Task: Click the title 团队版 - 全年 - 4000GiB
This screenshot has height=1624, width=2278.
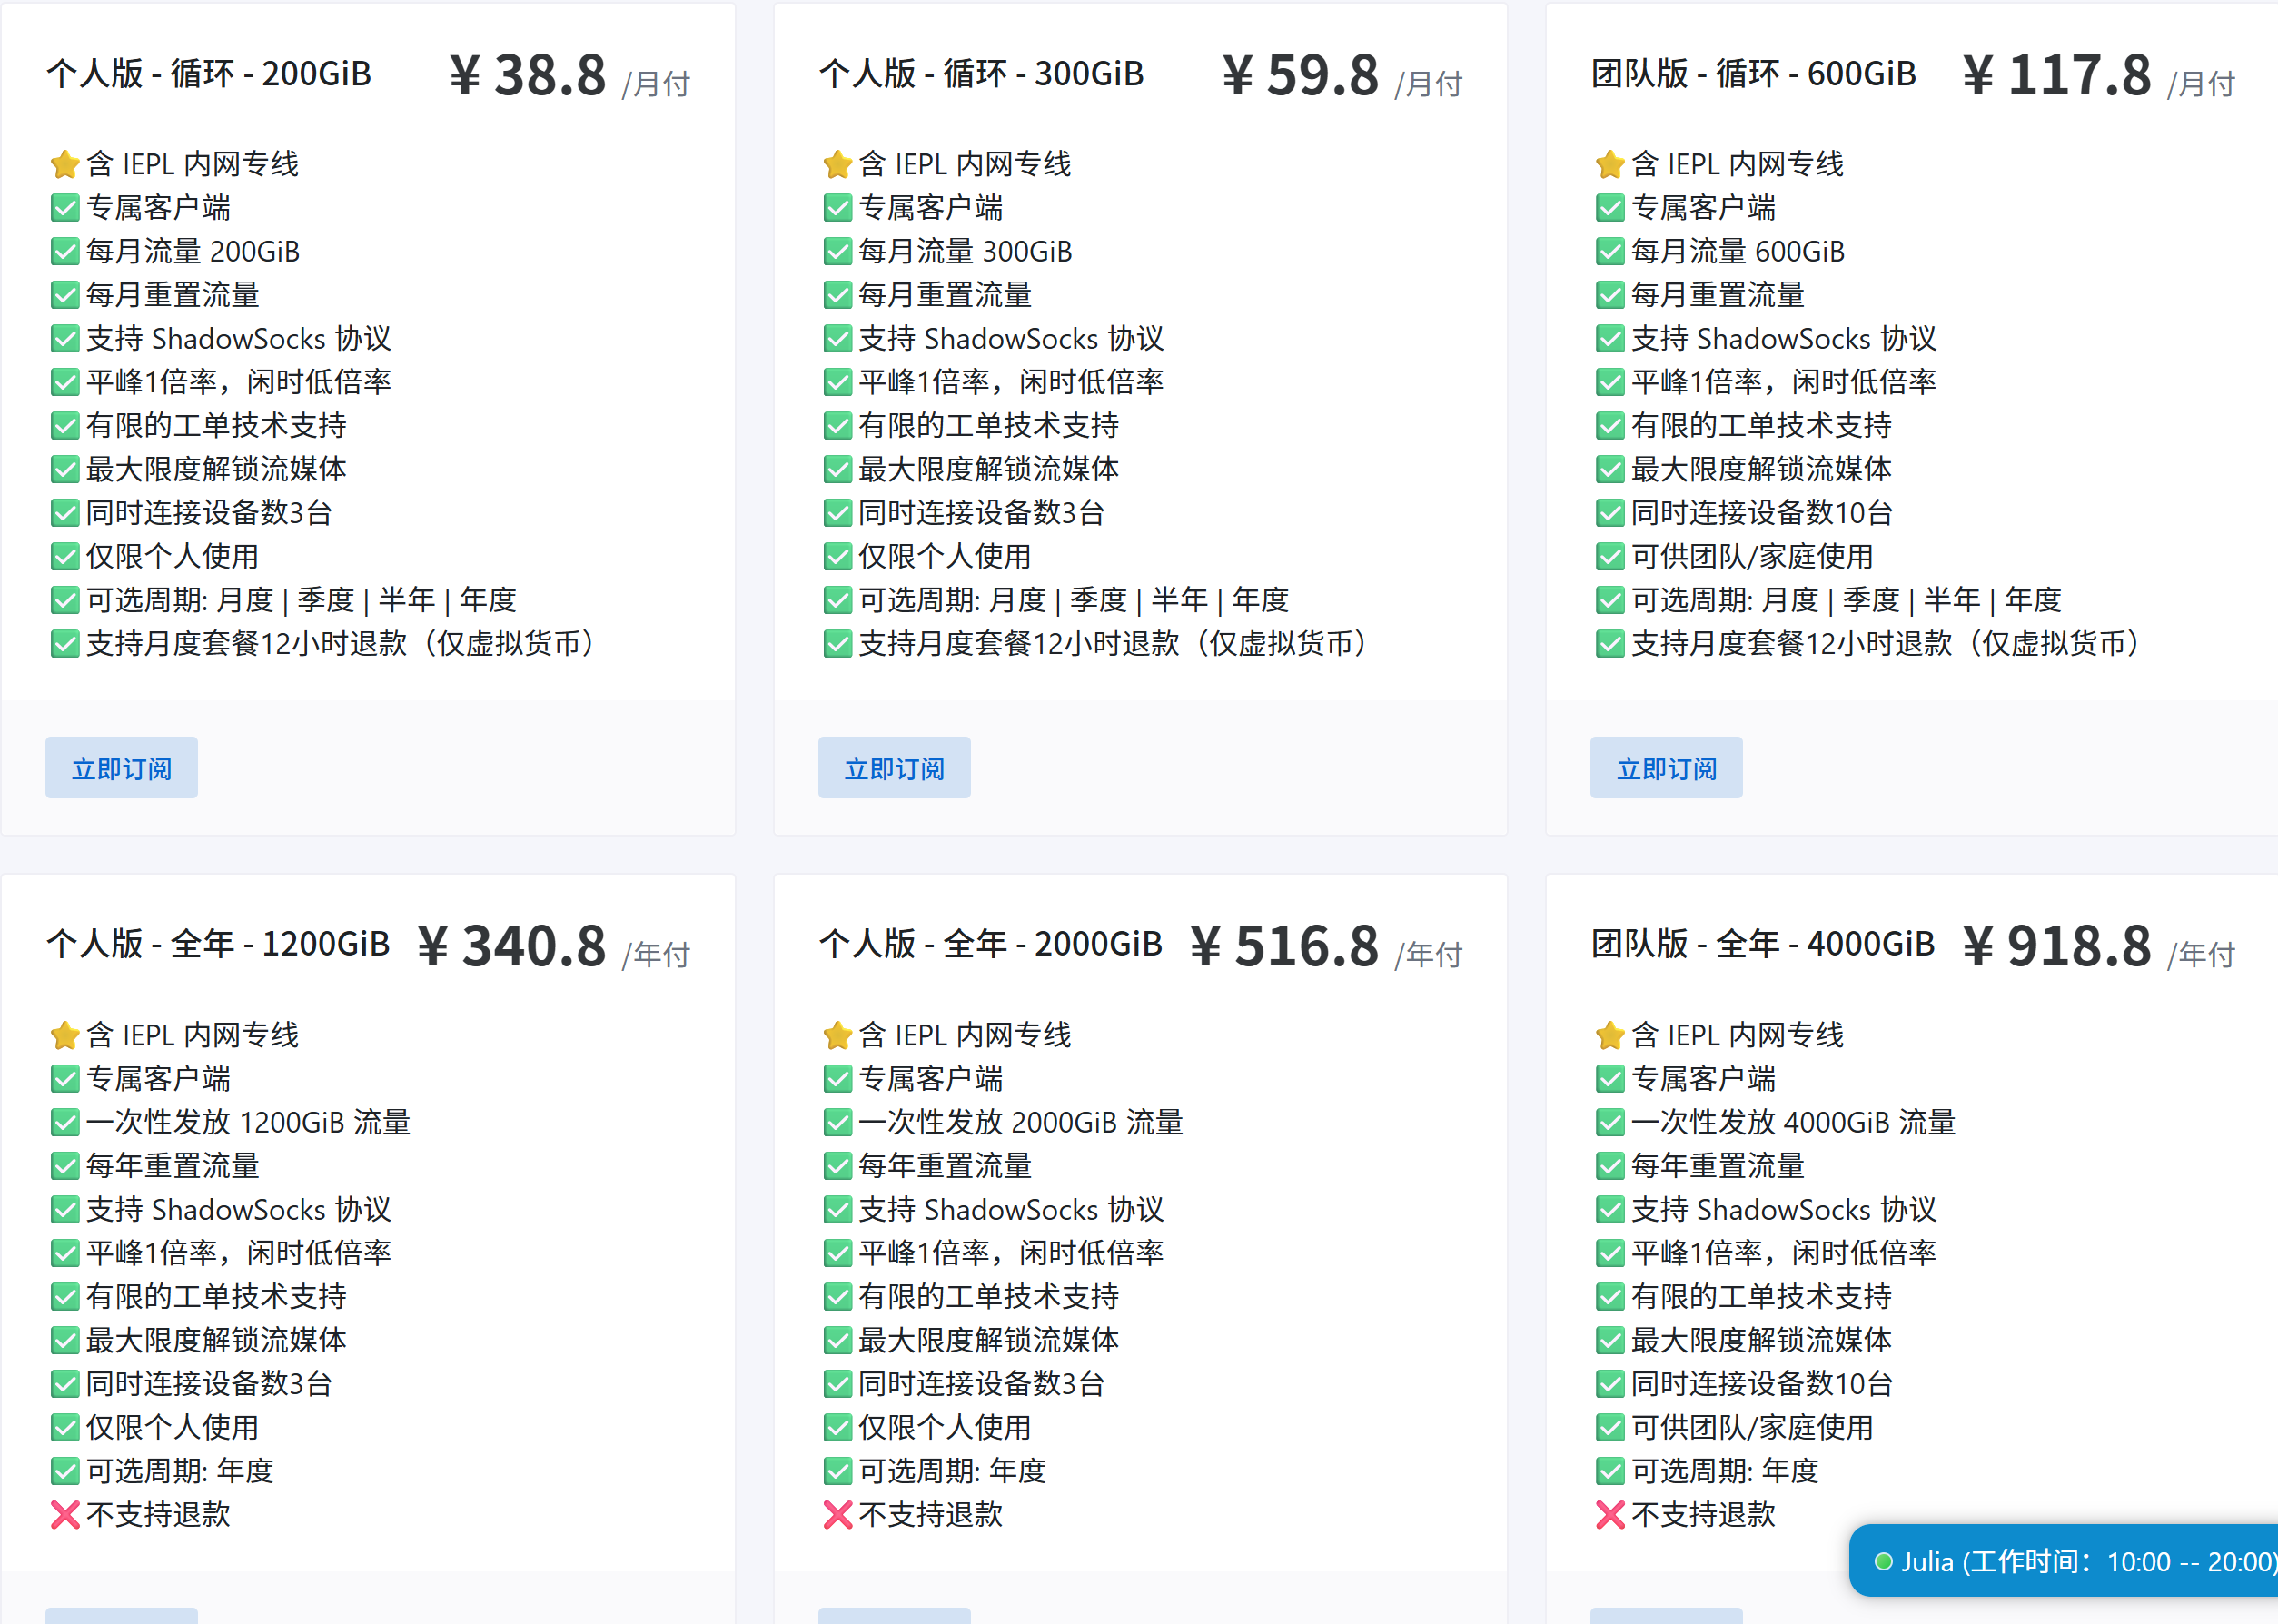Action: [1763, 944]
